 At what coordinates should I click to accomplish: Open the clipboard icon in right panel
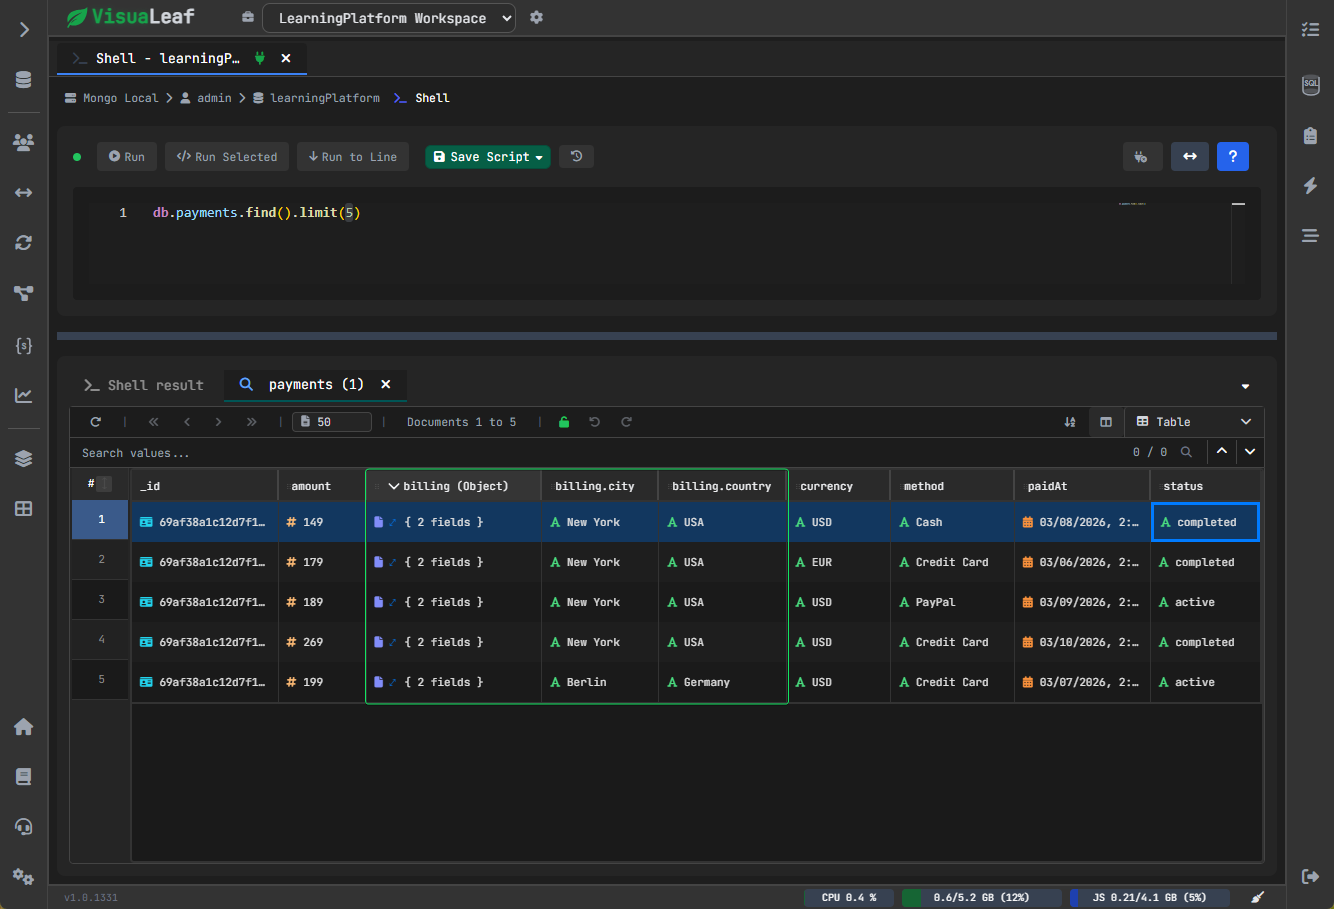1310,136
